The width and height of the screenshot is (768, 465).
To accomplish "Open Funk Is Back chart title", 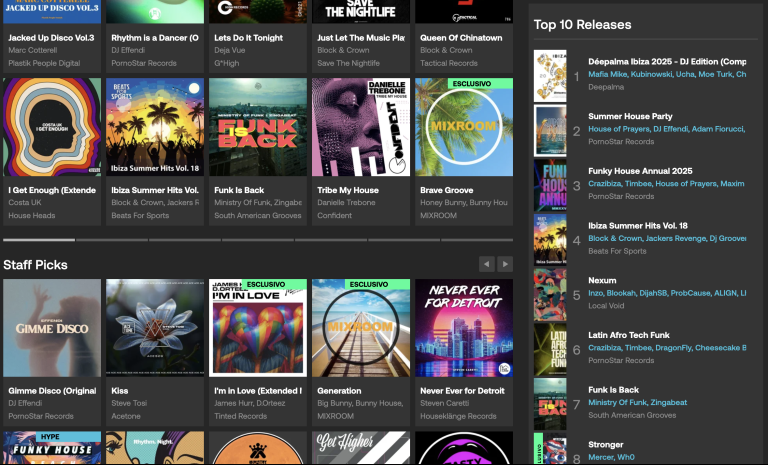I will point(613,390).
